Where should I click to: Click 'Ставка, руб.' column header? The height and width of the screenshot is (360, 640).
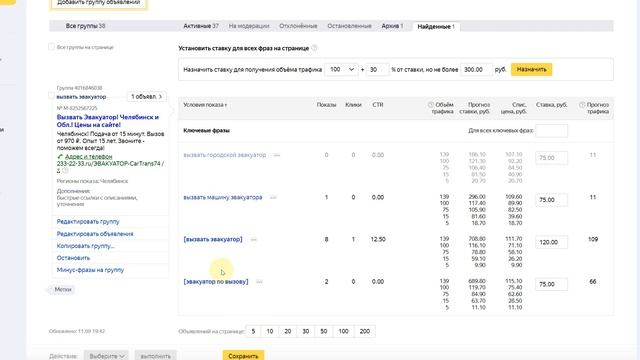pyautogui.click(x=551, y=105)
